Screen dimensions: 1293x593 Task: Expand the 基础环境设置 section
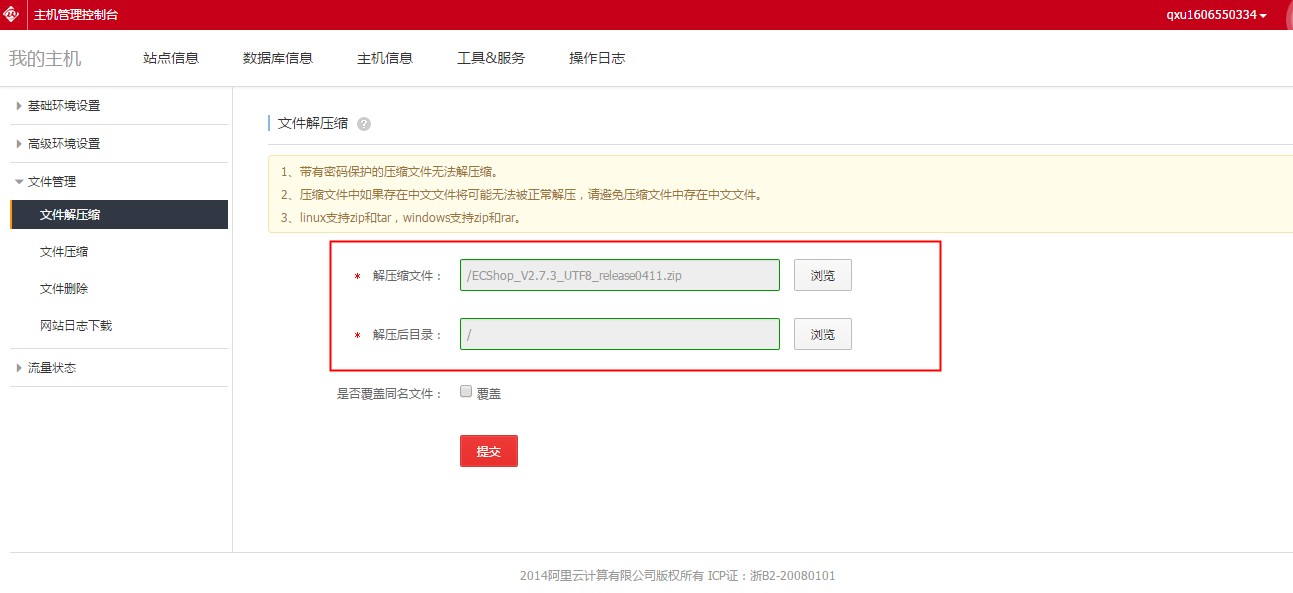(x=64, y=106)
